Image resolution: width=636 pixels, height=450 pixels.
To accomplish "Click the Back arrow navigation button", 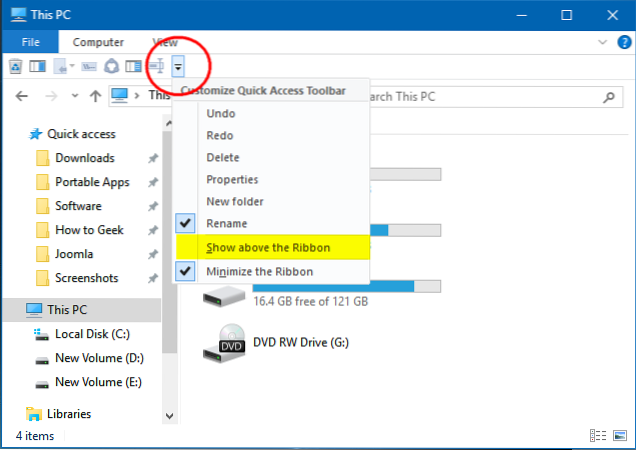I will coord(23,97).
